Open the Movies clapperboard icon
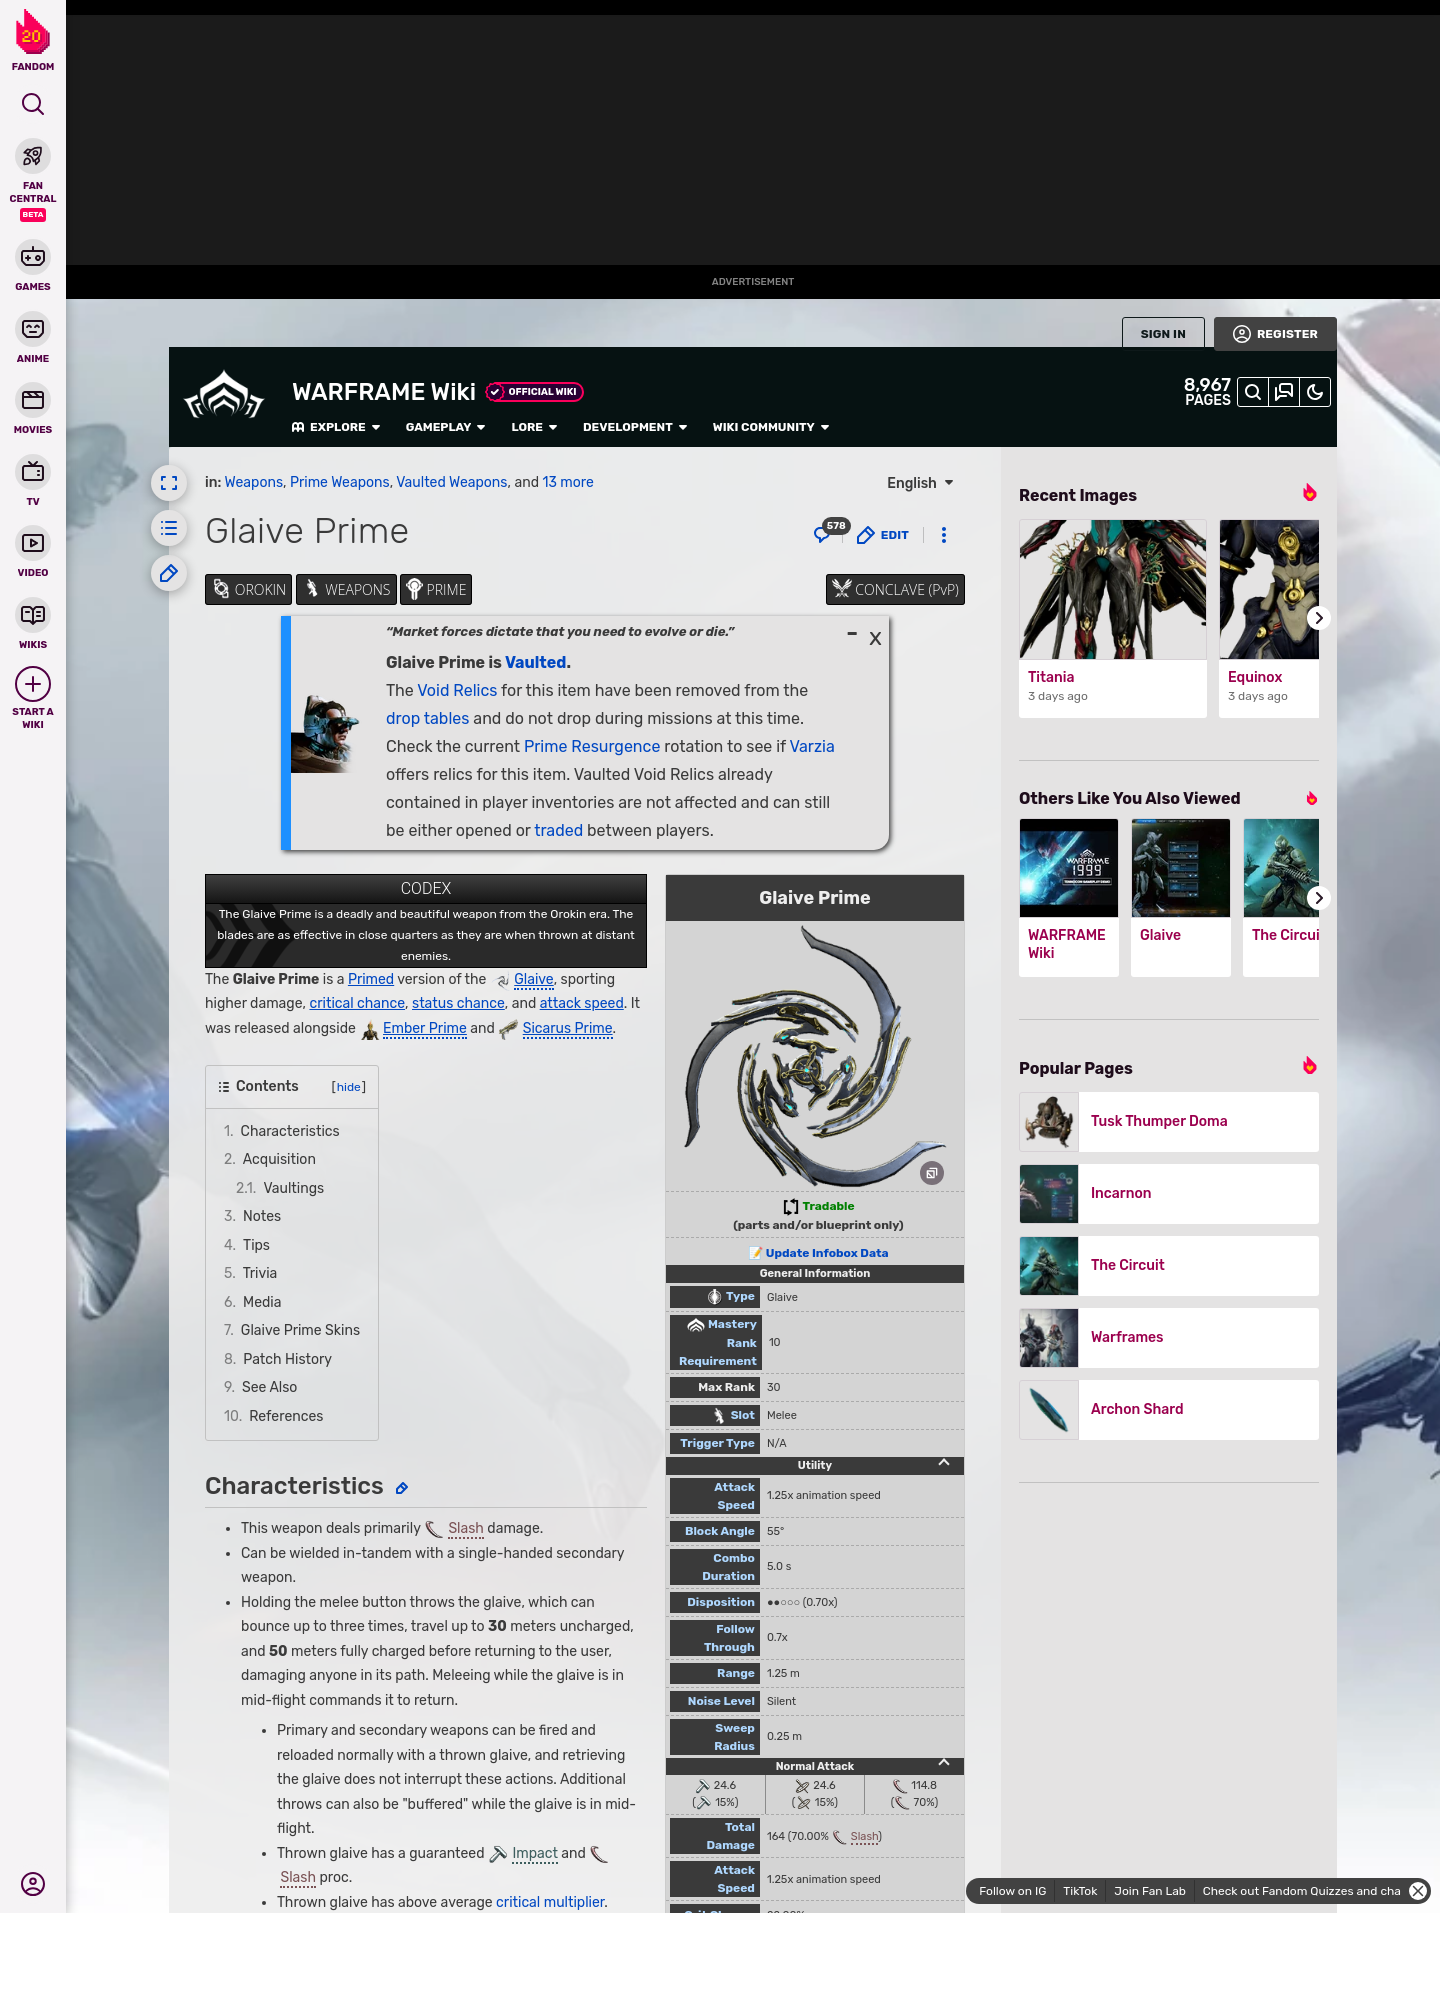1440x2000 pixels. 33,400
